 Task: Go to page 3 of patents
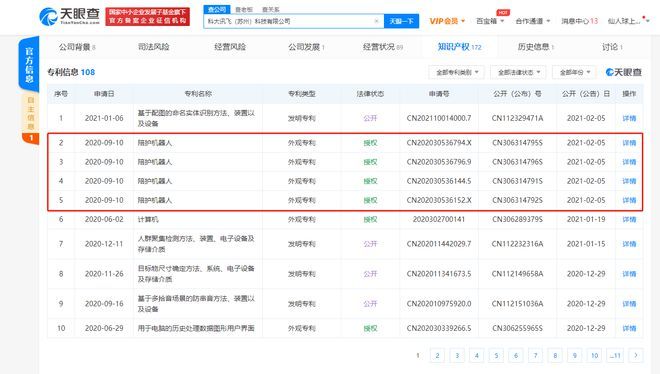pyautogui.click(x=457, y=355)
